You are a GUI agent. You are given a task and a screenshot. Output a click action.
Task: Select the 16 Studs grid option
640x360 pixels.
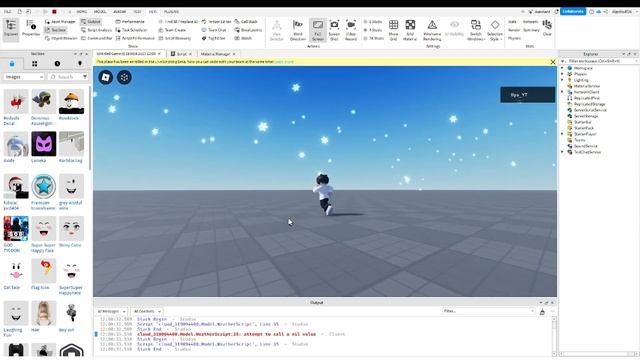pyautogui.click(x=374, y=38)
